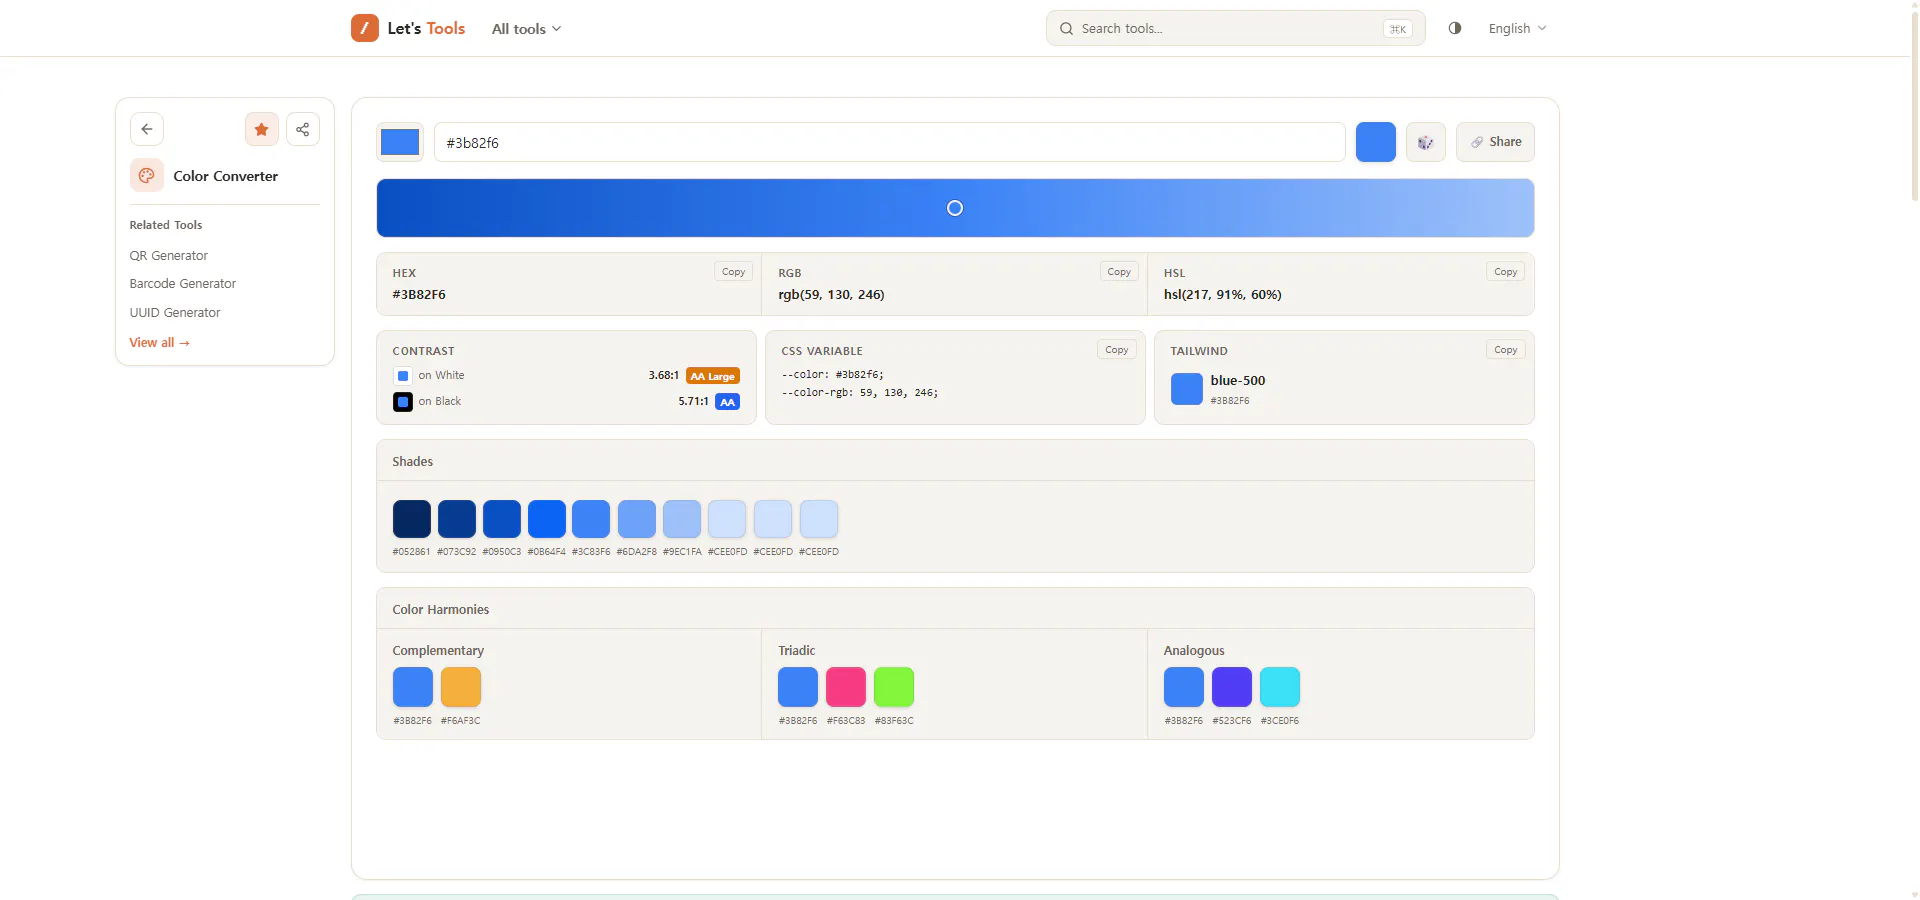Click the sidebar share icon
This screenshot has height=900, width=1920.
pos(303,129)
